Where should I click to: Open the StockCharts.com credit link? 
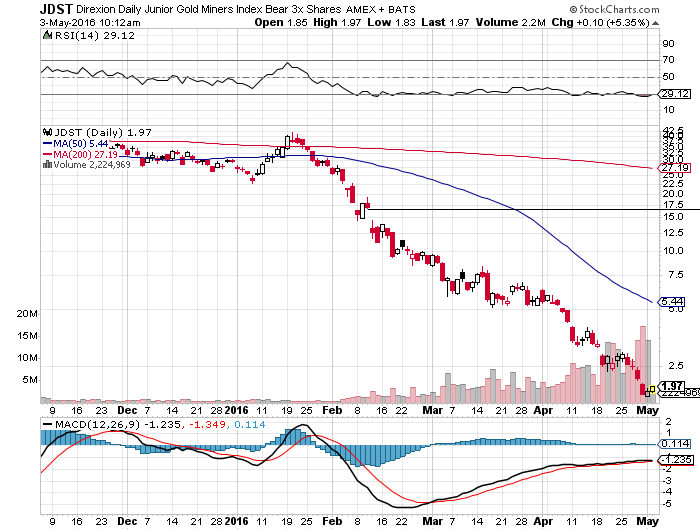pos(614,9)
